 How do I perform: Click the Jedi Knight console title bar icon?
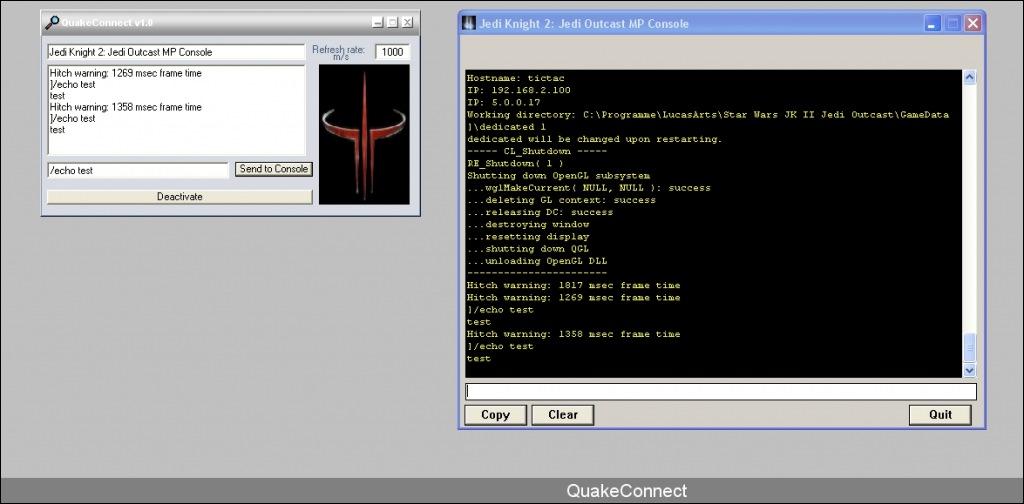[468, 23]
